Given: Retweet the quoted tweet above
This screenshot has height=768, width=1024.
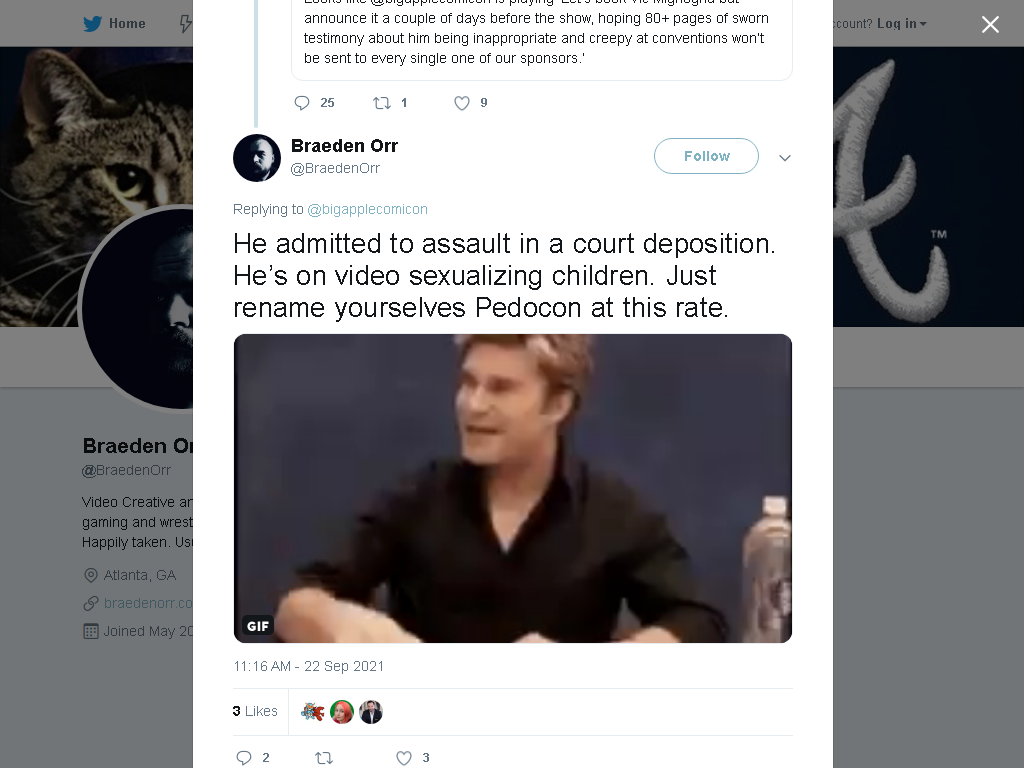Looking at the screenshot, I should [x=381, y=103].
